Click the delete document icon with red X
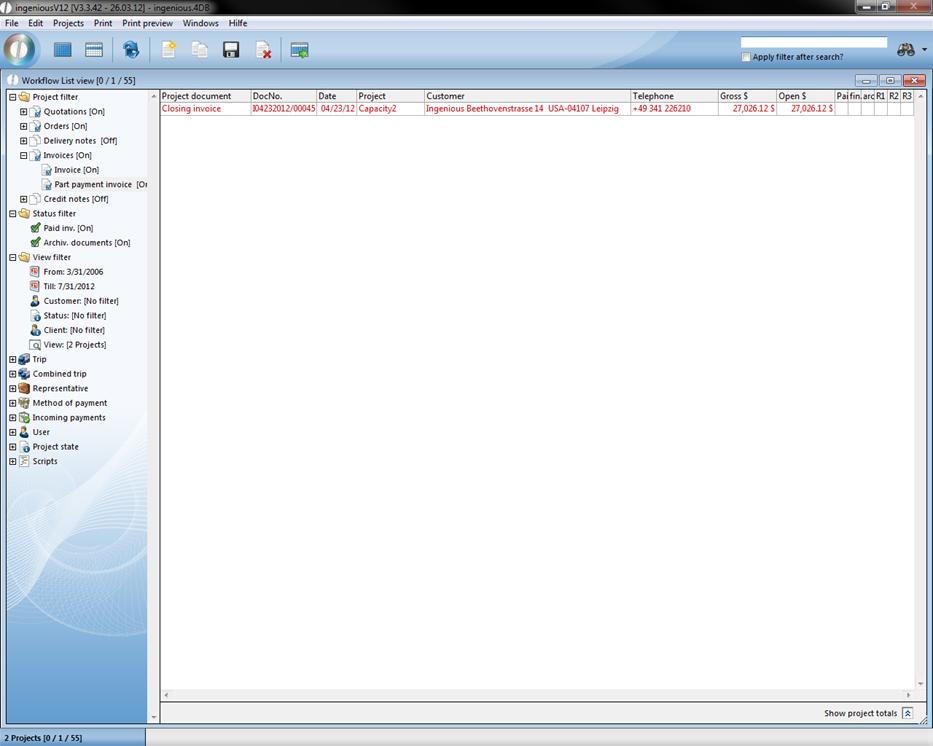The image size is (933, 746). [263, 50]
